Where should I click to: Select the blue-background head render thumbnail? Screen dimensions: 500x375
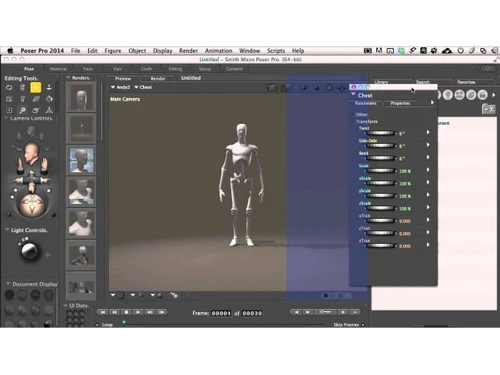click(x=81, y=160)
